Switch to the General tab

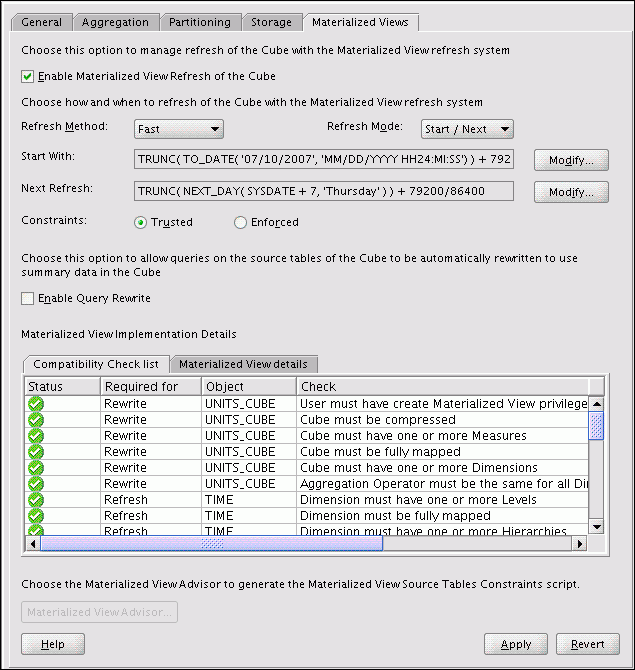41,22
